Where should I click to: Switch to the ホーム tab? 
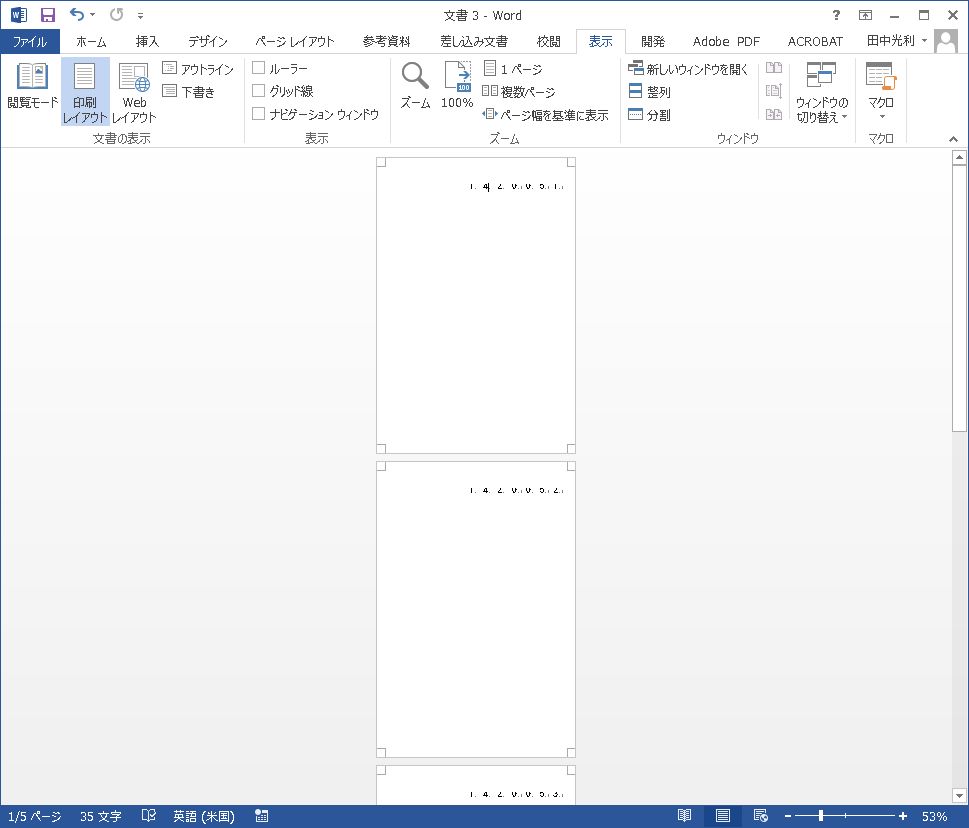(91, 41)
